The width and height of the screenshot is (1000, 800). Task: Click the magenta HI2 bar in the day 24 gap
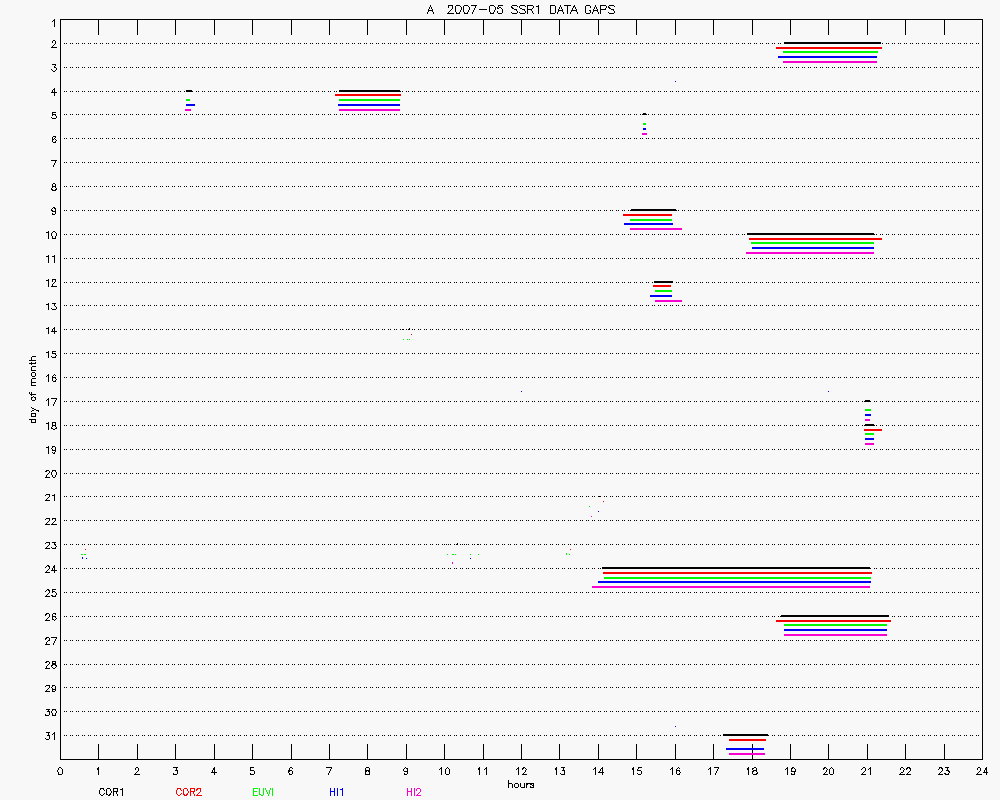731,587
